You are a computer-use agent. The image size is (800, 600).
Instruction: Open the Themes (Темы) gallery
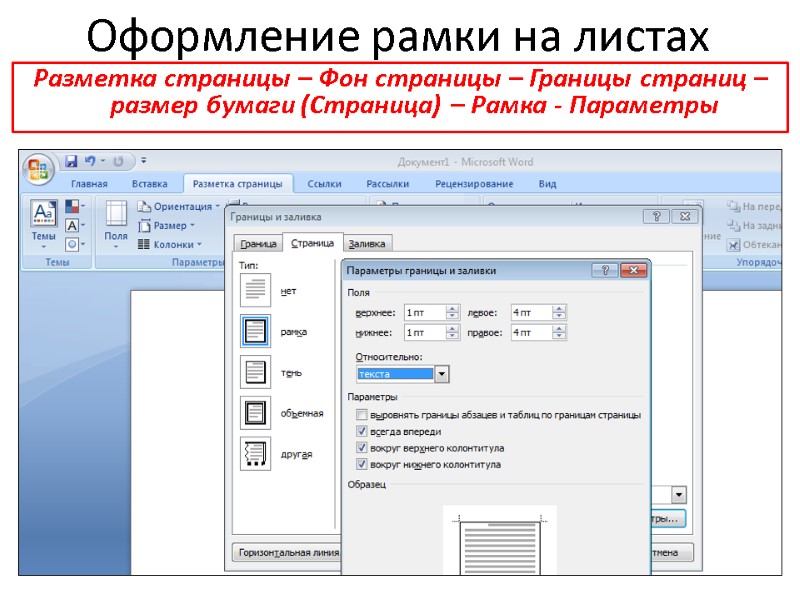43,224
